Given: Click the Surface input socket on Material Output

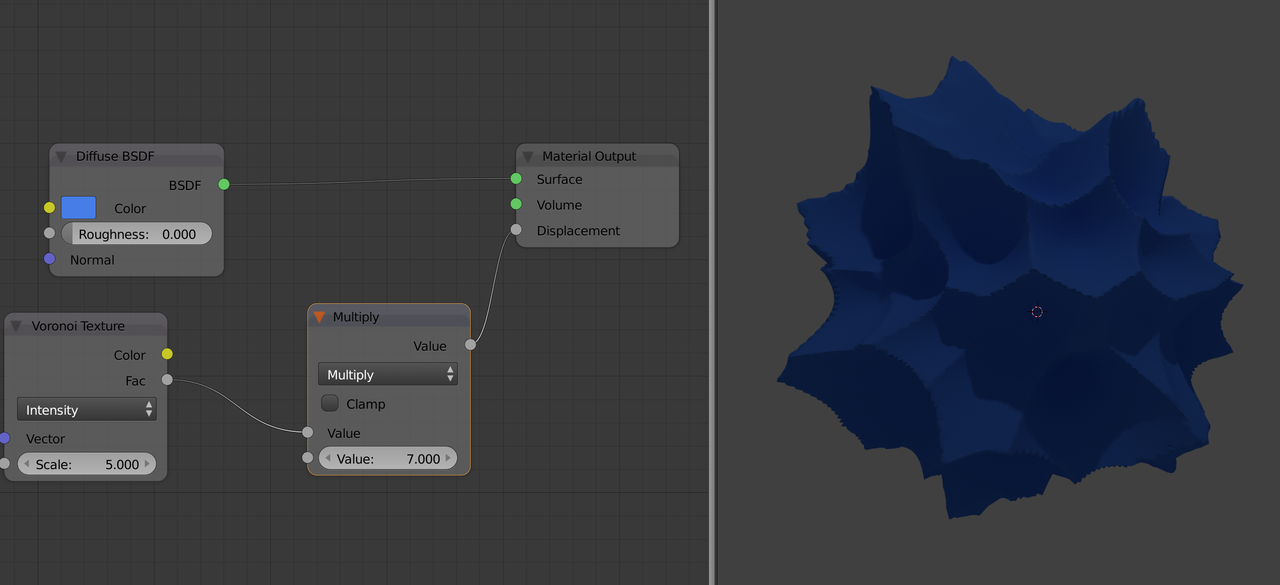Looking at the screenshot, I should [x=516, y=179].
